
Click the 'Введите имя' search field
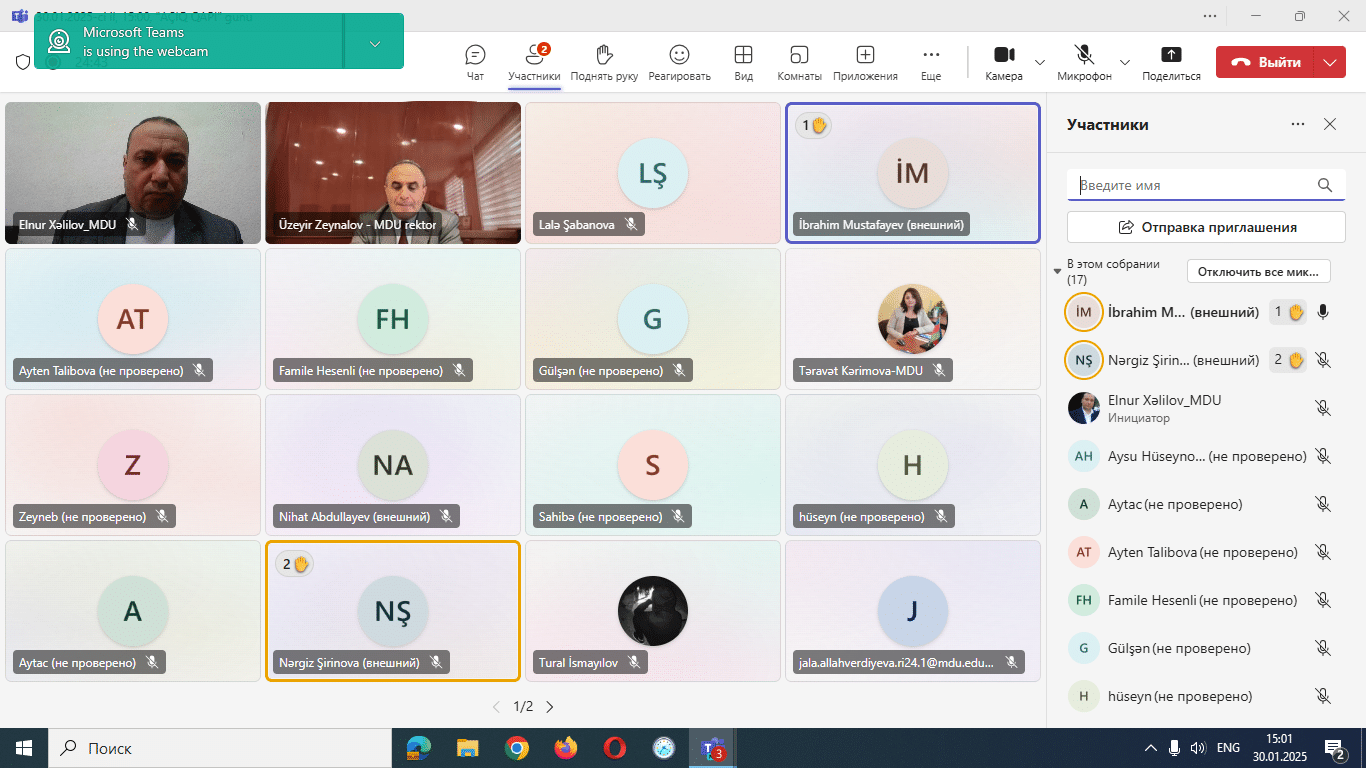click(1195, 185)
